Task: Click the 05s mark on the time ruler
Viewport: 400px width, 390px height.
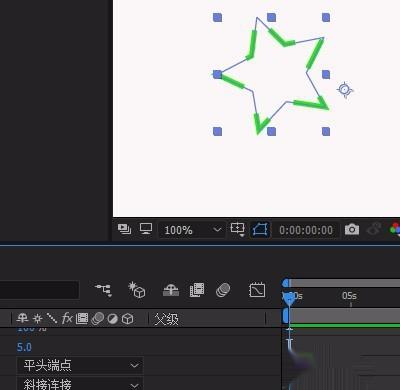Action: [x=349, y=296]
